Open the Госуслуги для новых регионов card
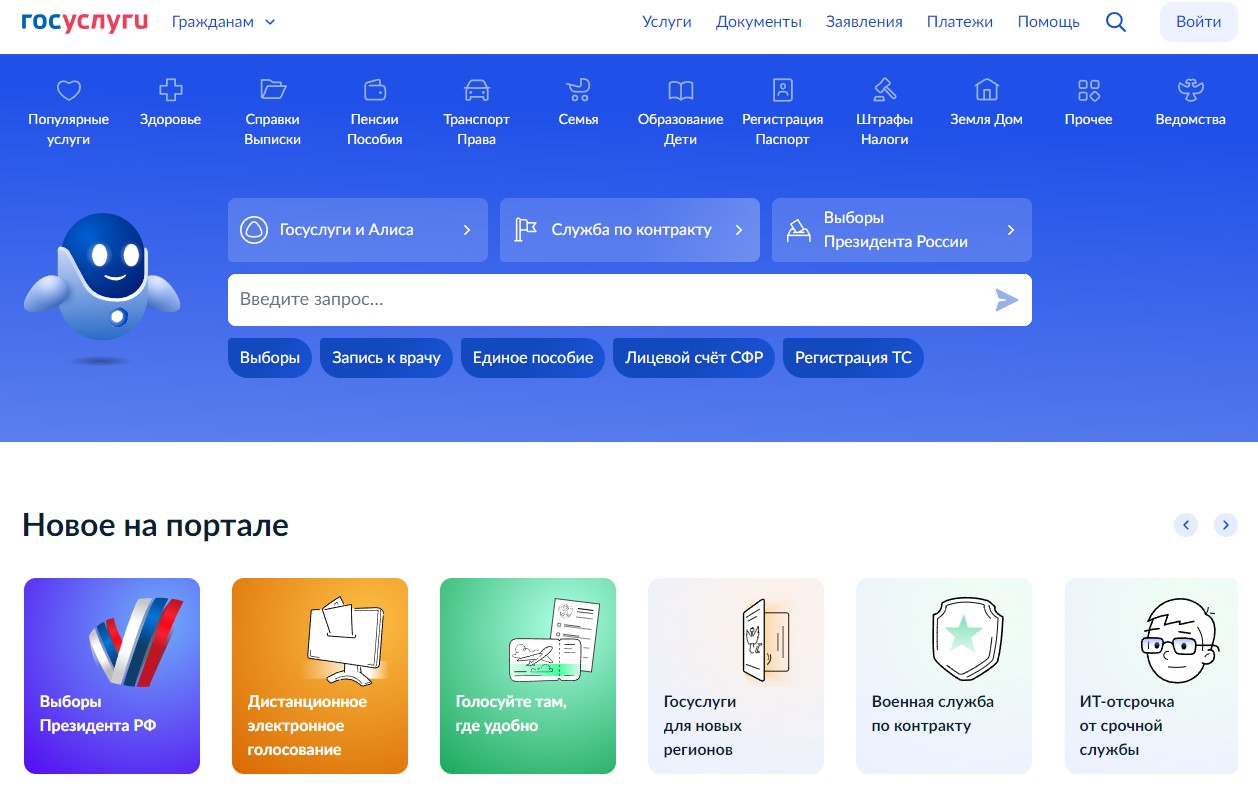The height and width of the screenshot is (798, 1258). pyautogui.click(x=736, y=676)
